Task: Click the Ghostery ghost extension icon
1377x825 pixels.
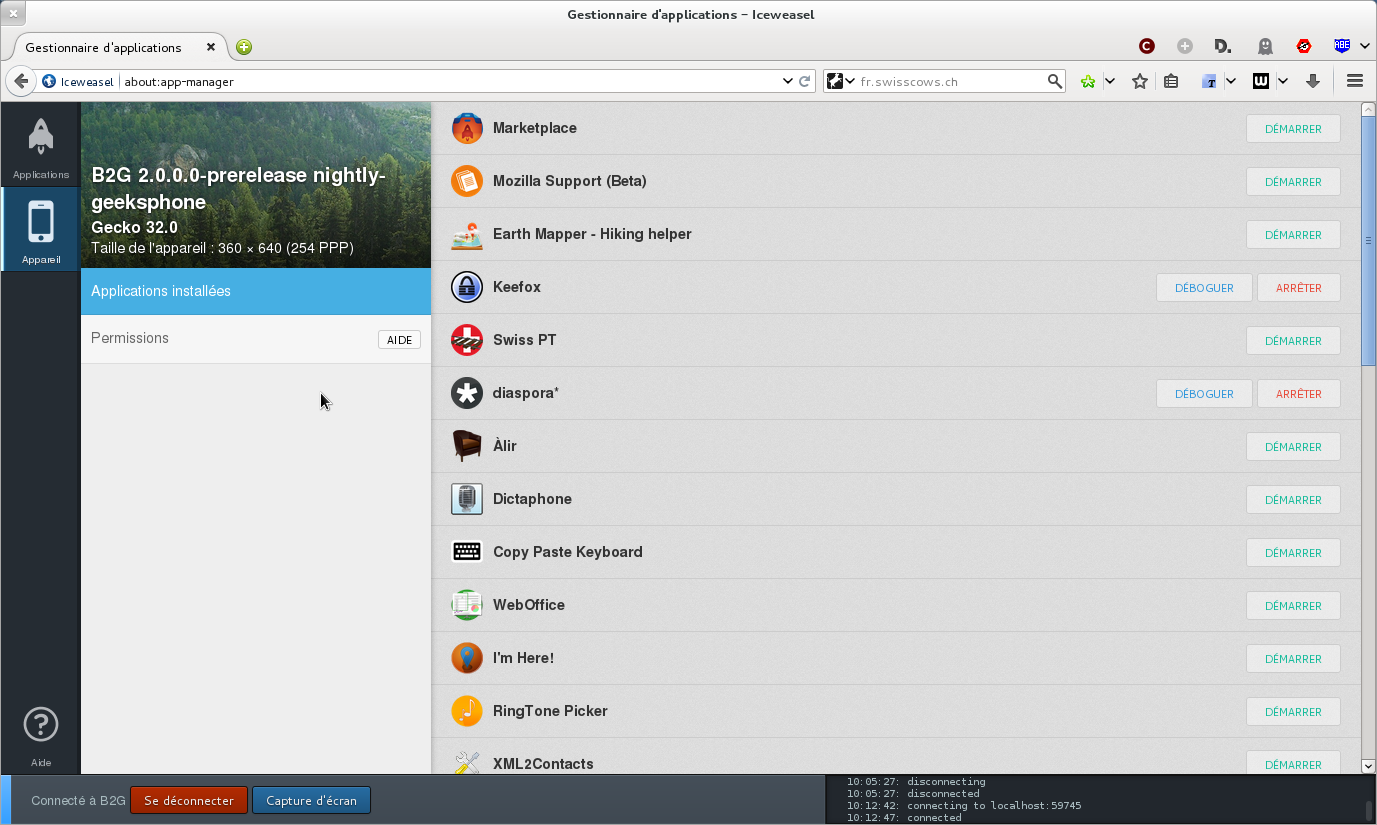Action: tap(1265, 46)
